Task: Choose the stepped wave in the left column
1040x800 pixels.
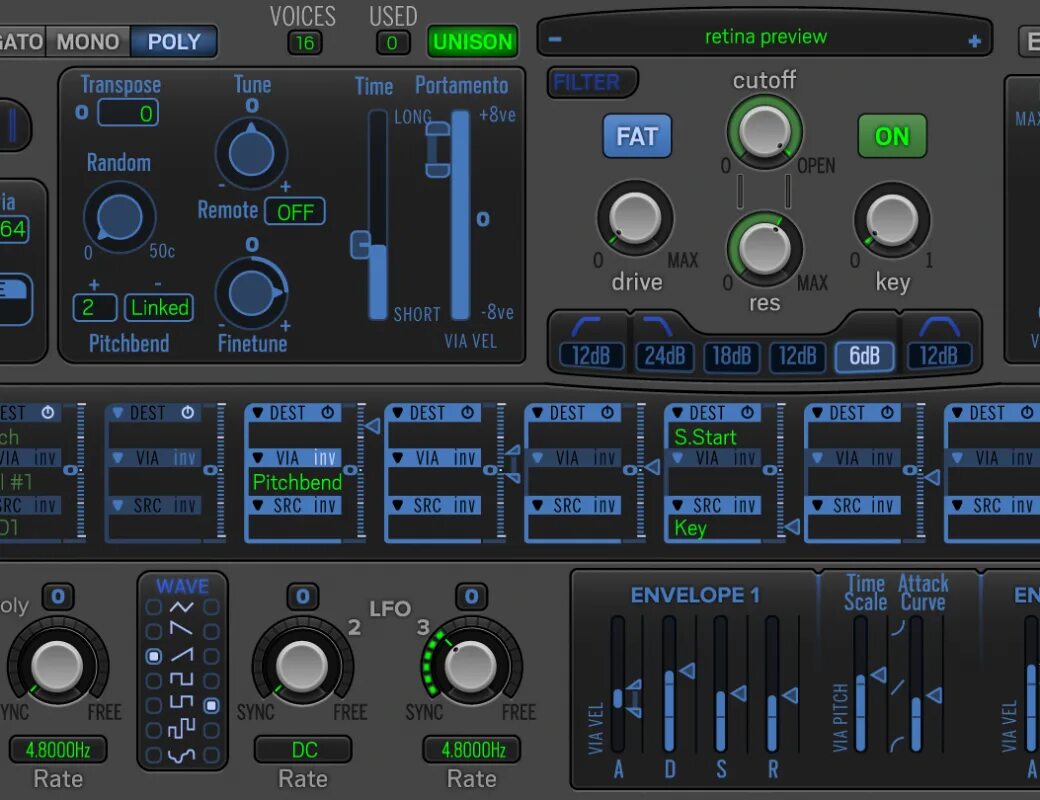Action: point(153,730)
